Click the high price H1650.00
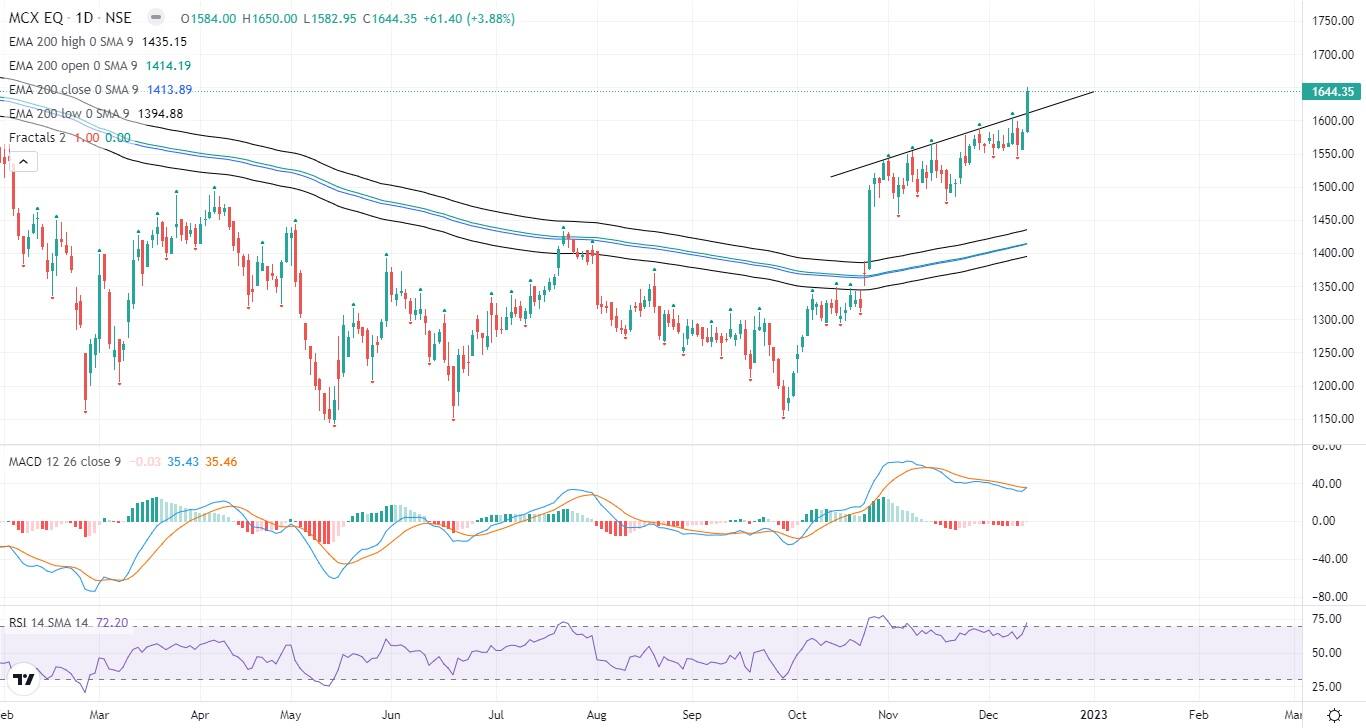The image size is (1366, 728). tap(270, 18)
